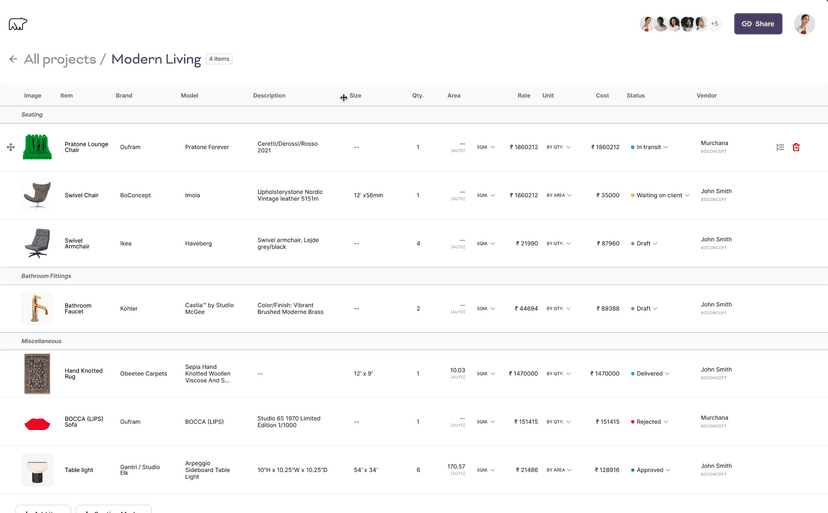Delete the Pratone Lounge Chair row
Viewport: 828px width, 513px height.
[796, 147]
